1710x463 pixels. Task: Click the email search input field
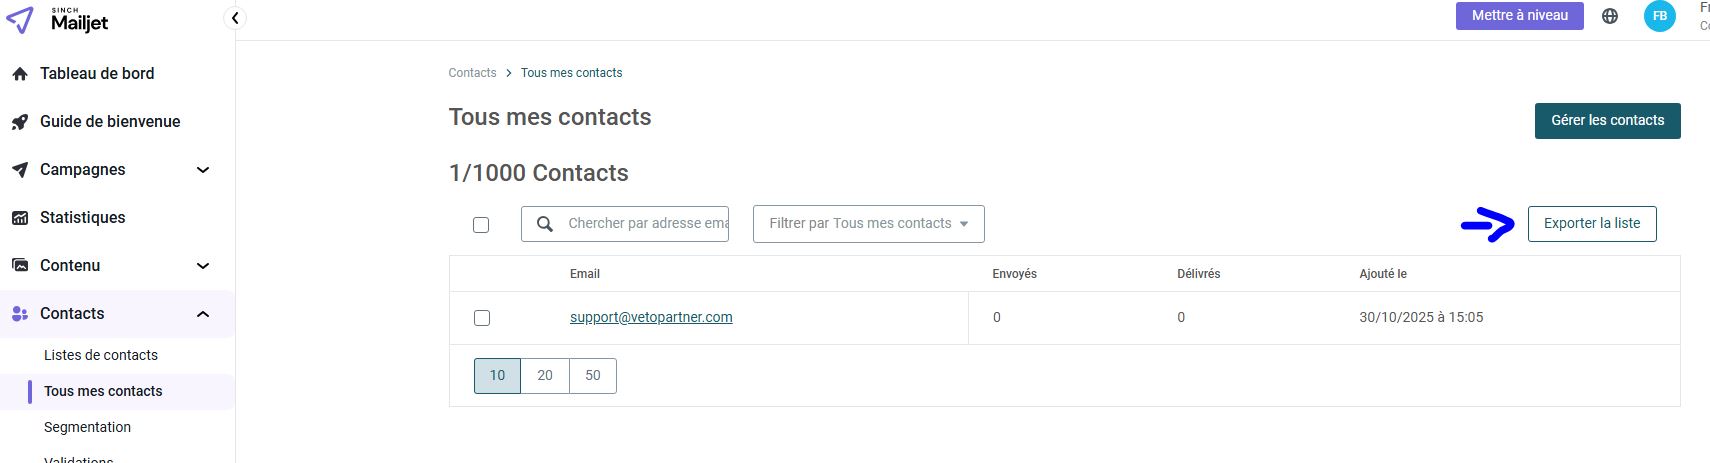click(646, 224)
